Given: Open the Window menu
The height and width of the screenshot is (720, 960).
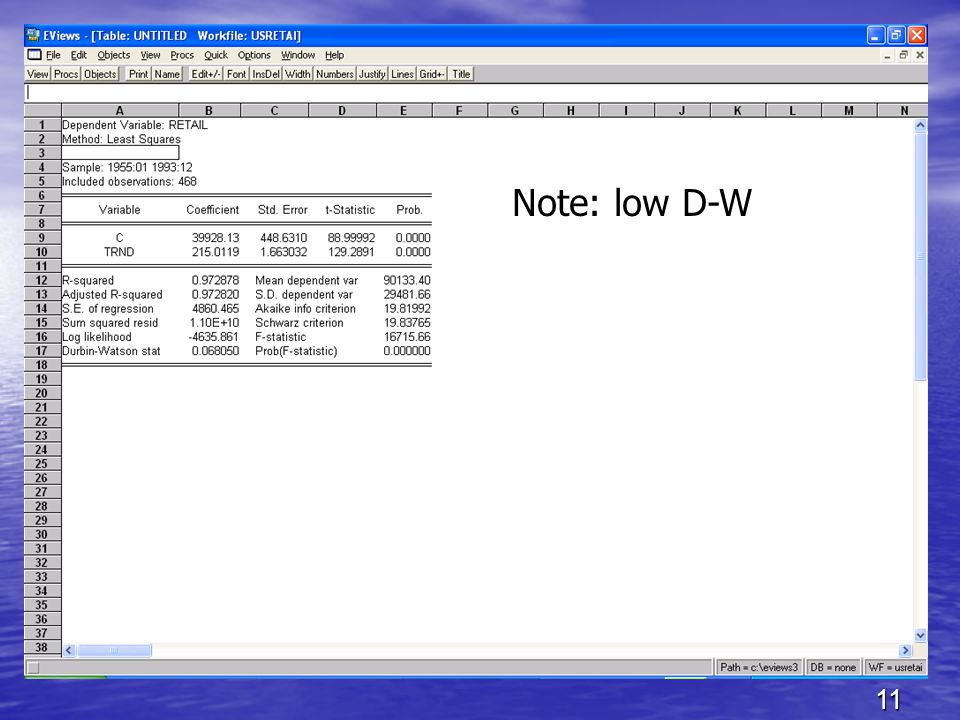Looking at the screenshot, I should 298,55.
